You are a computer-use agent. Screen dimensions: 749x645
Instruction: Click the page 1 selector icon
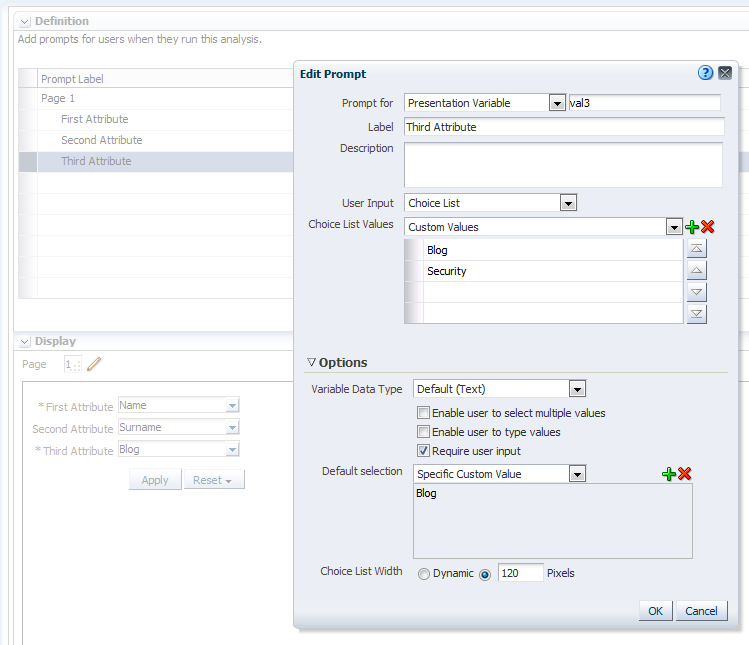(x=73, y=365)
